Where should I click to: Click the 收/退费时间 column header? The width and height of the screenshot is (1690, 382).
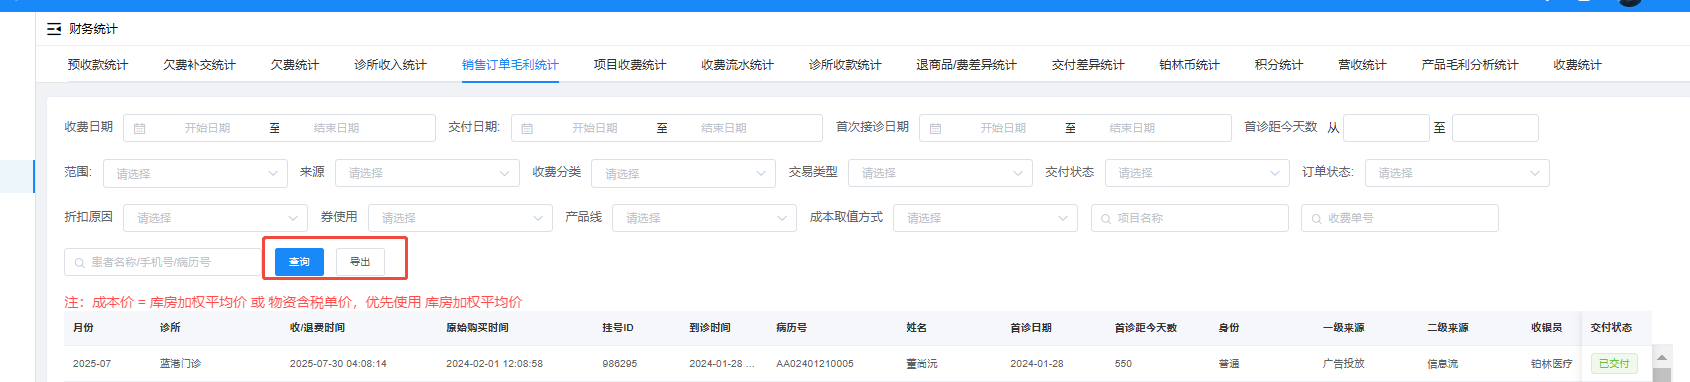click(317, 328)
